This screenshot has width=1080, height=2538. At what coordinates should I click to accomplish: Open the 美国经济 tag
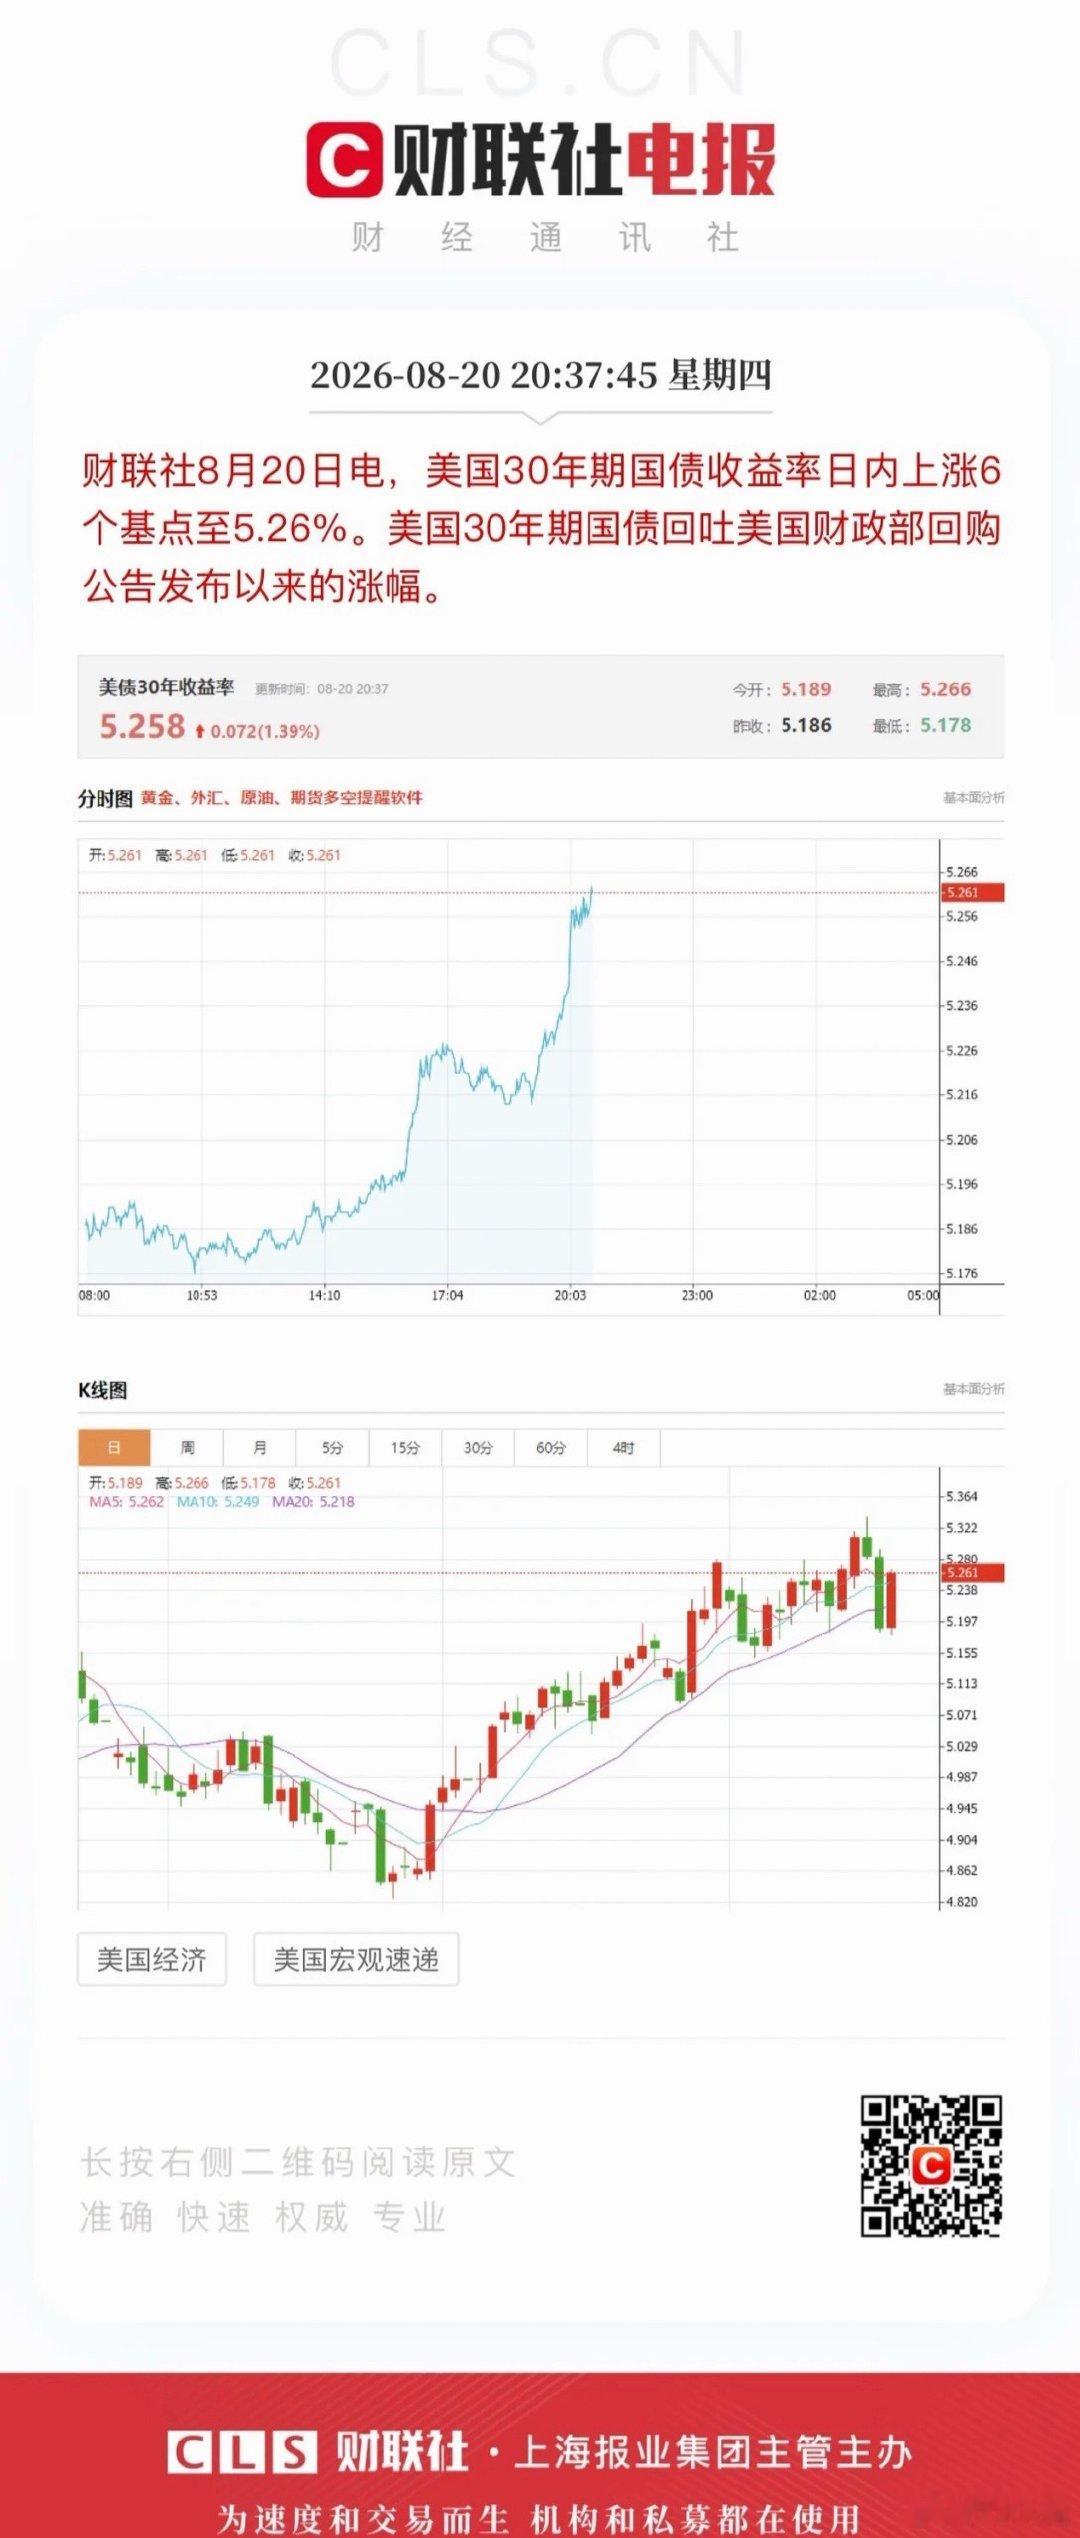tap(152, 1959)
